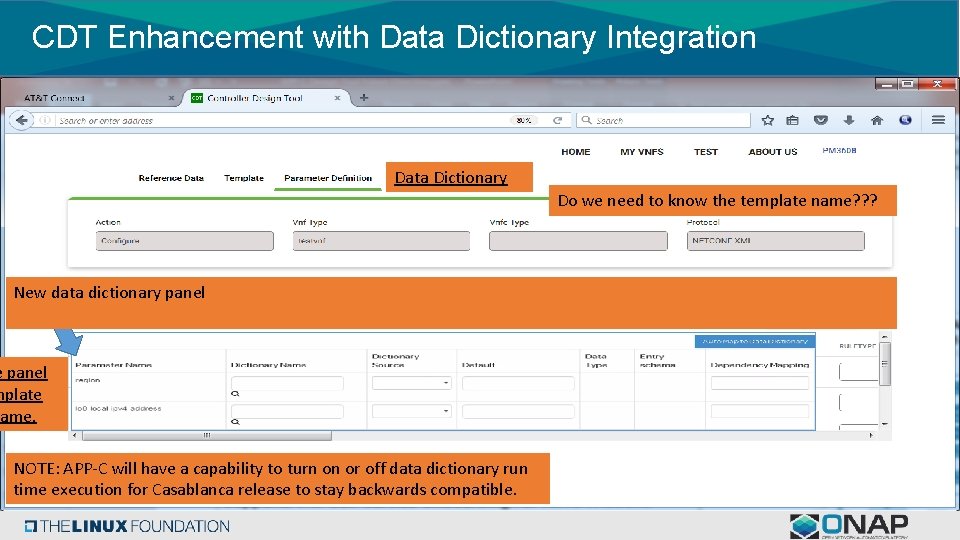Go back with the browser back arrow
This screenshot has width=960, height=540.
[21, 120]
